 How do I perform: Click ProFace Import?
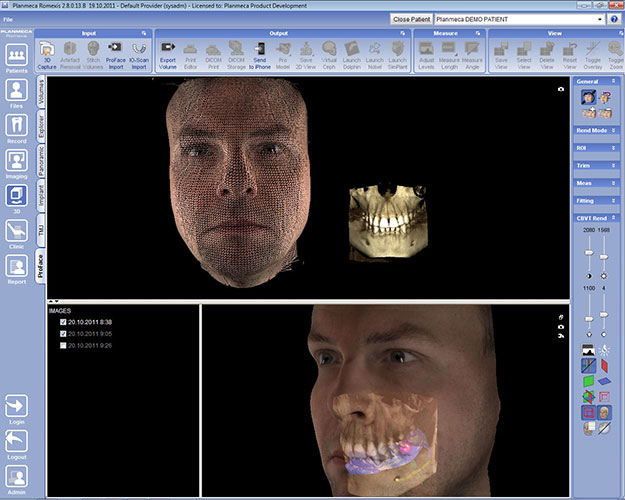pos(116,55)
